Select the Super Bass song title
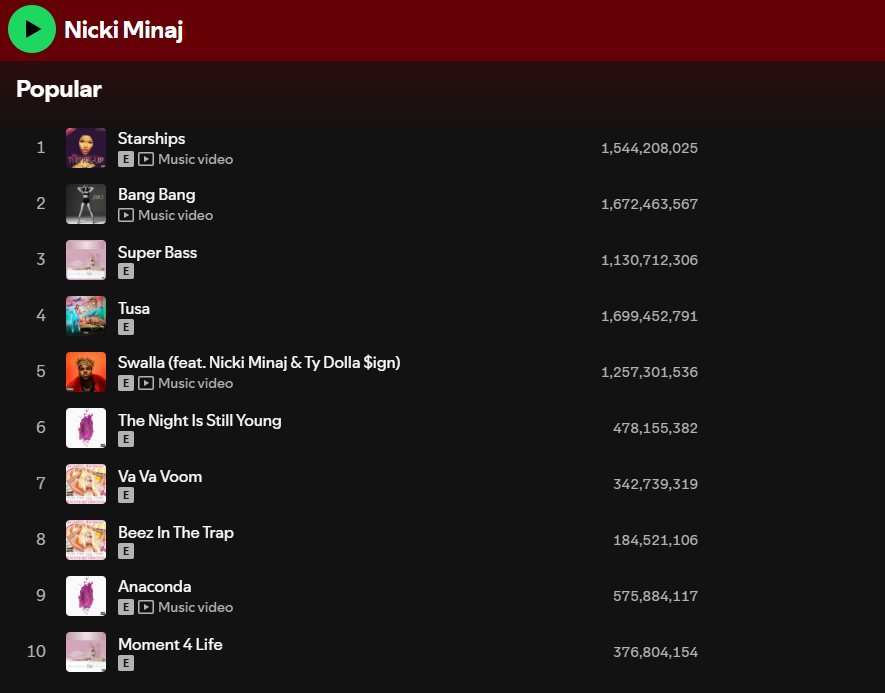This screenshot has width=885, height=693. [157, 252]
